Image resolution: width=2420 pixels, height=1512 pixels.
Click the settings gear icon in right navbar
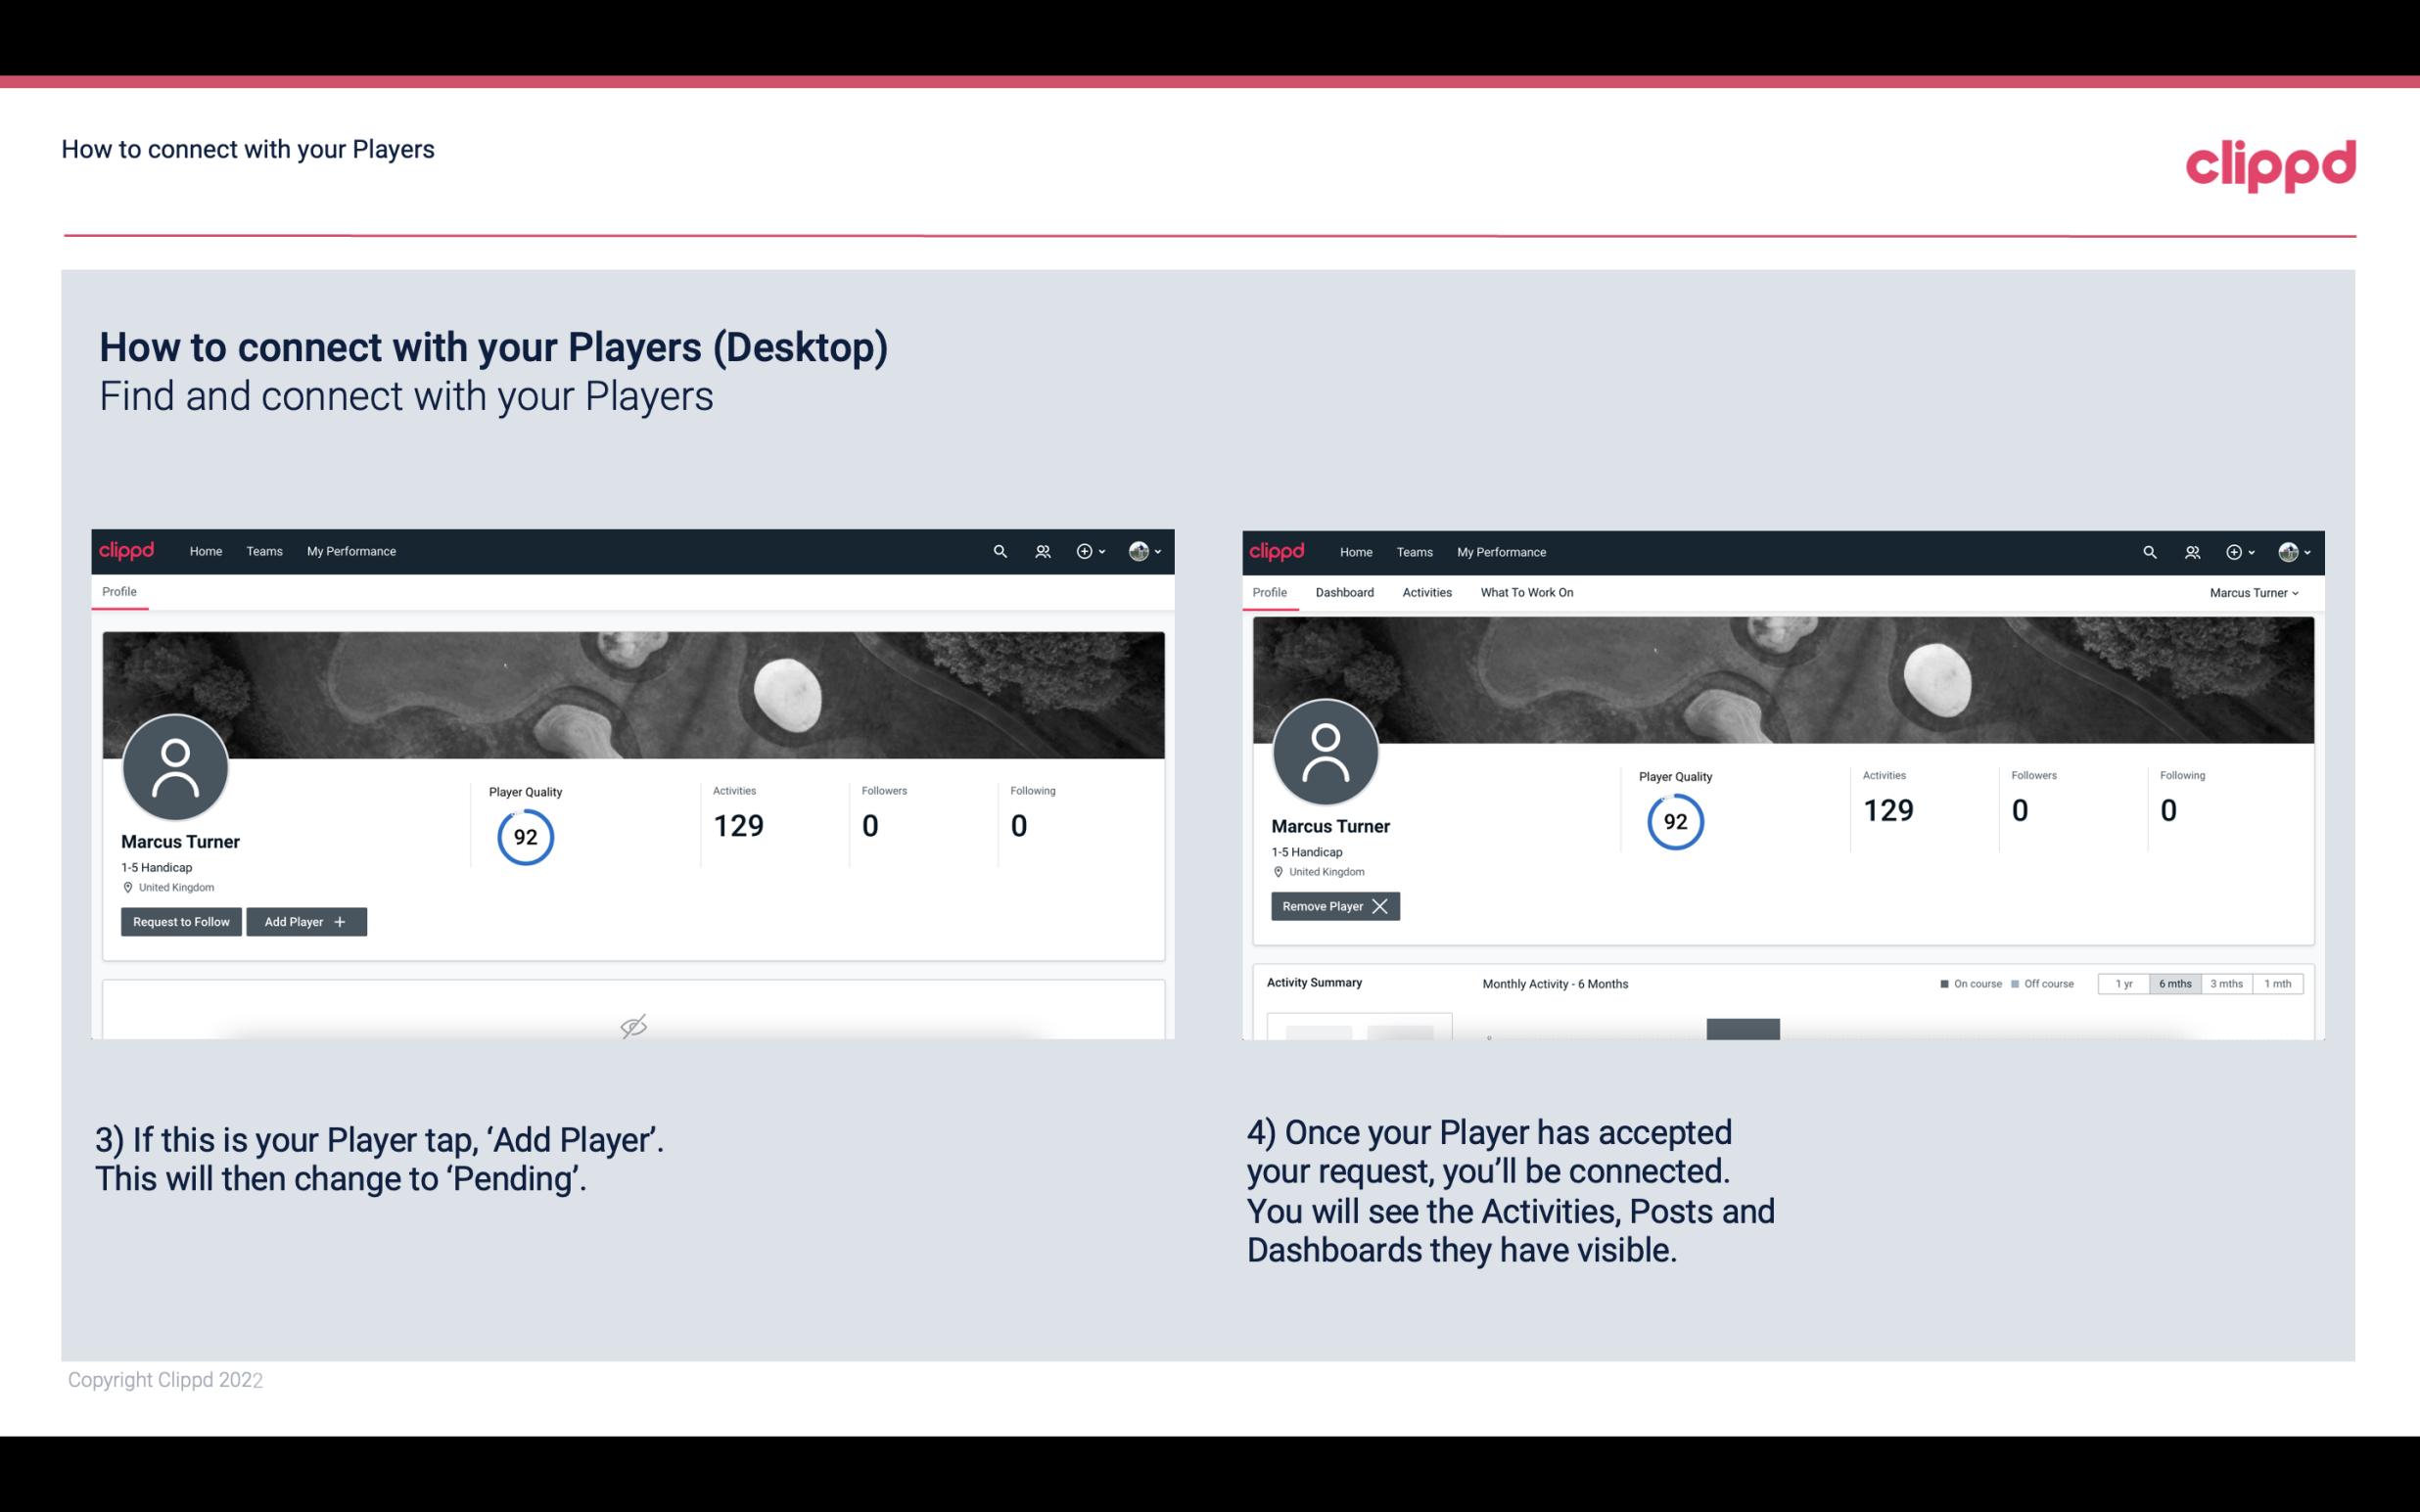(2235, 550)
